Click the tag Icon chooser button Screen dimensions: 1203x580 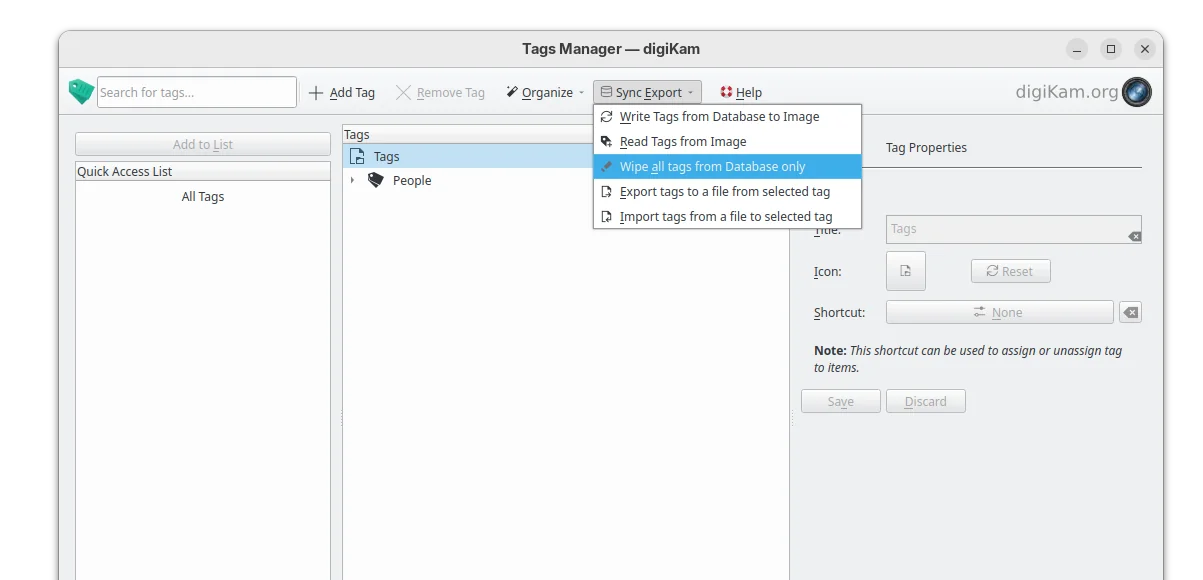pyautogui.click(x=905, y=271)
